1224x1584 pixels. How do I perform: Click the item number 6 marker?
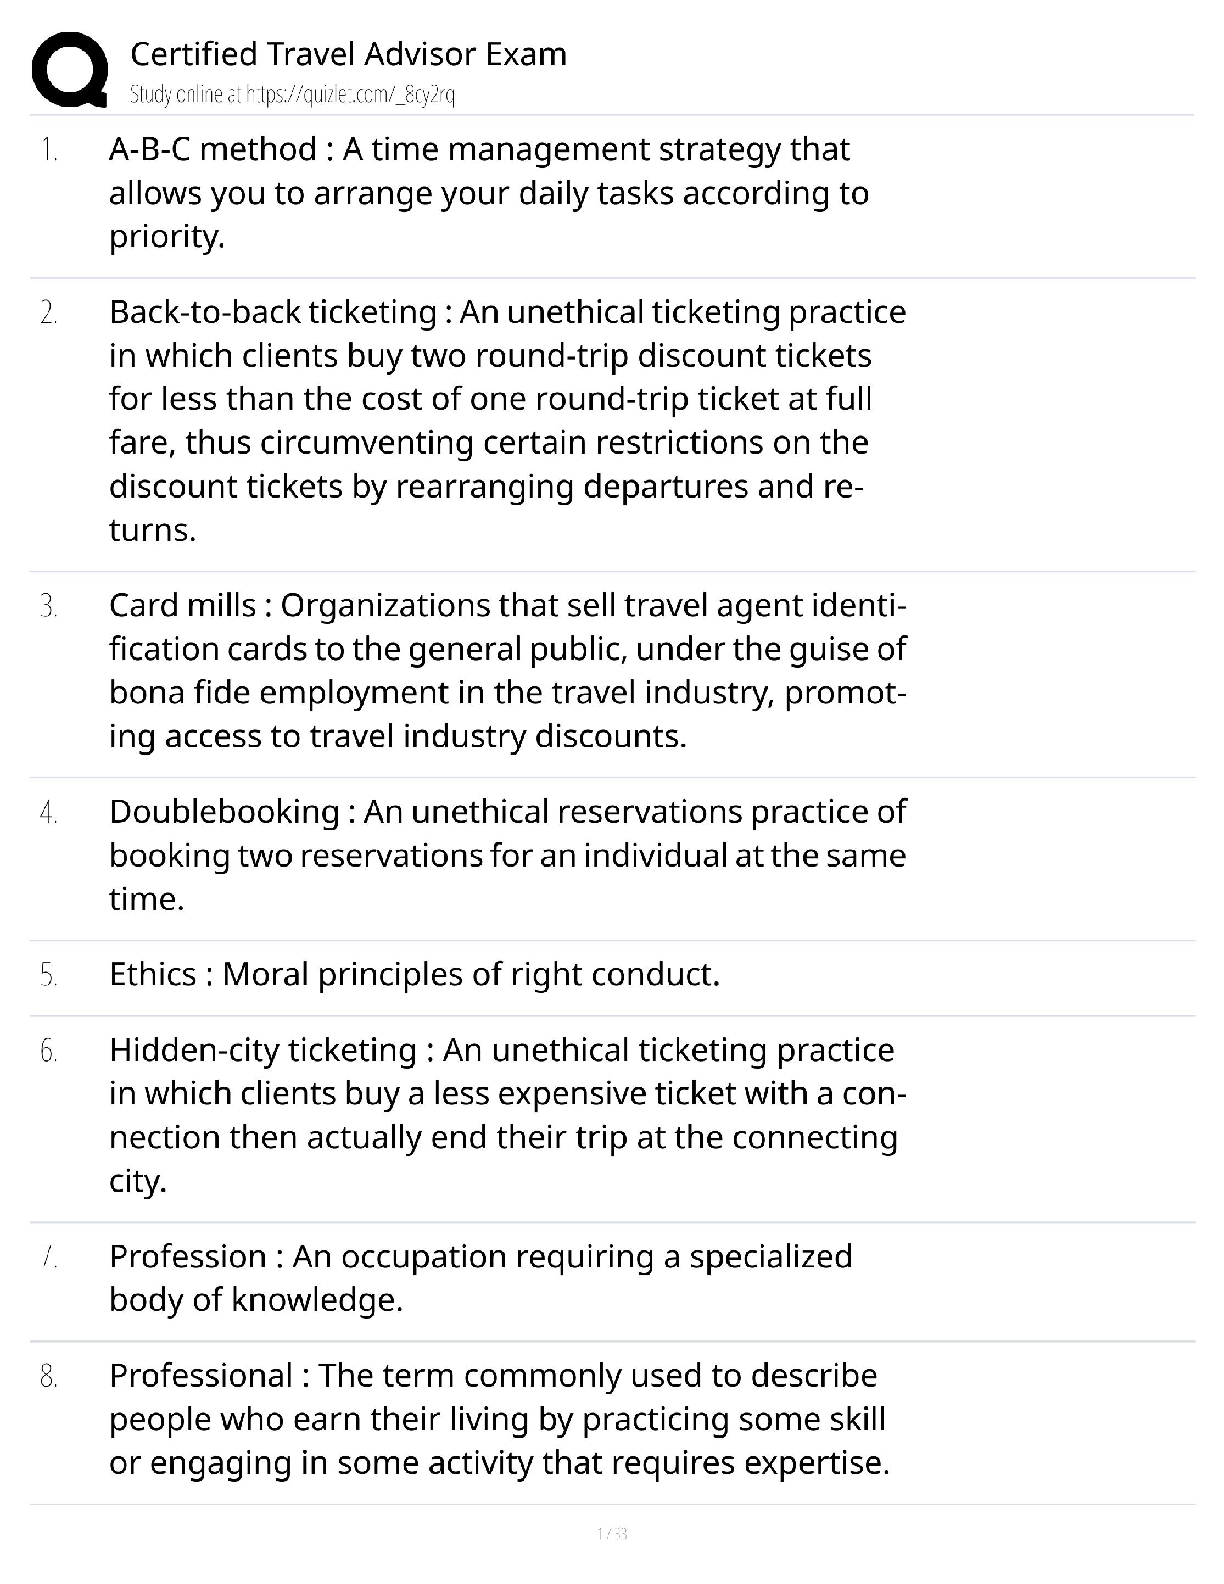pos(49,1051)
